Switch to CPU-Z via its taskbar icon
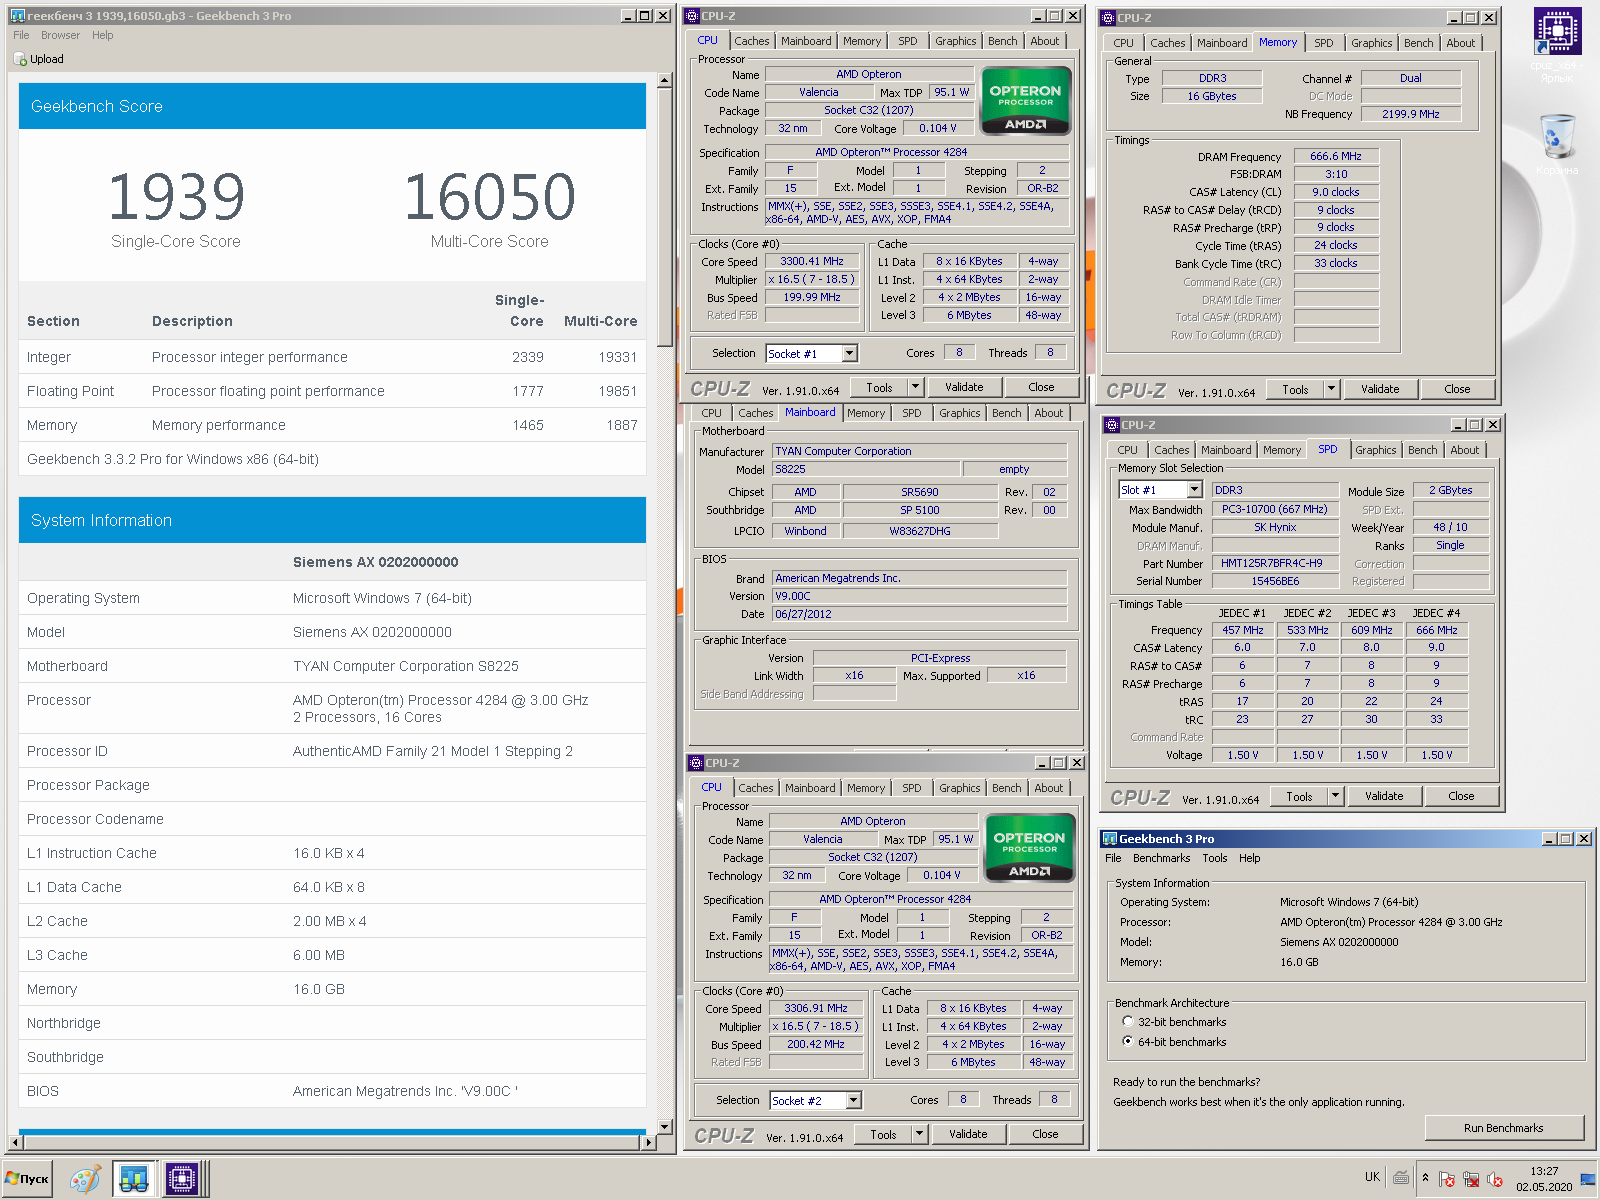The width and height of the screenshot is (1600, 1200). pyautogui.click(x=182, y=1179)
